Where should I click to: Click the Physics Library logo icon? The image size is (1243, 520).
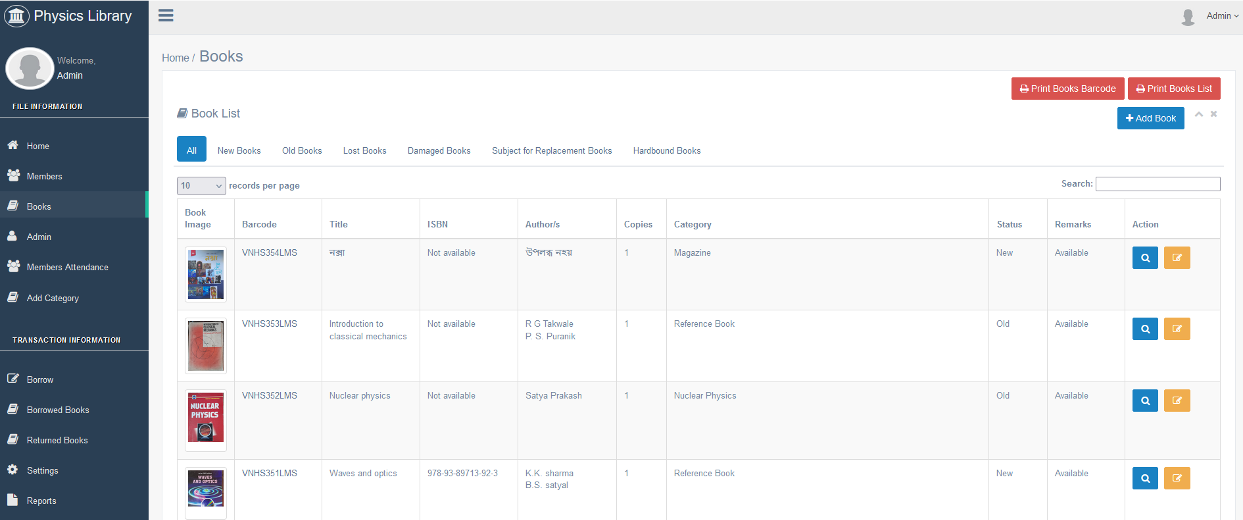[x=17, y=16]
